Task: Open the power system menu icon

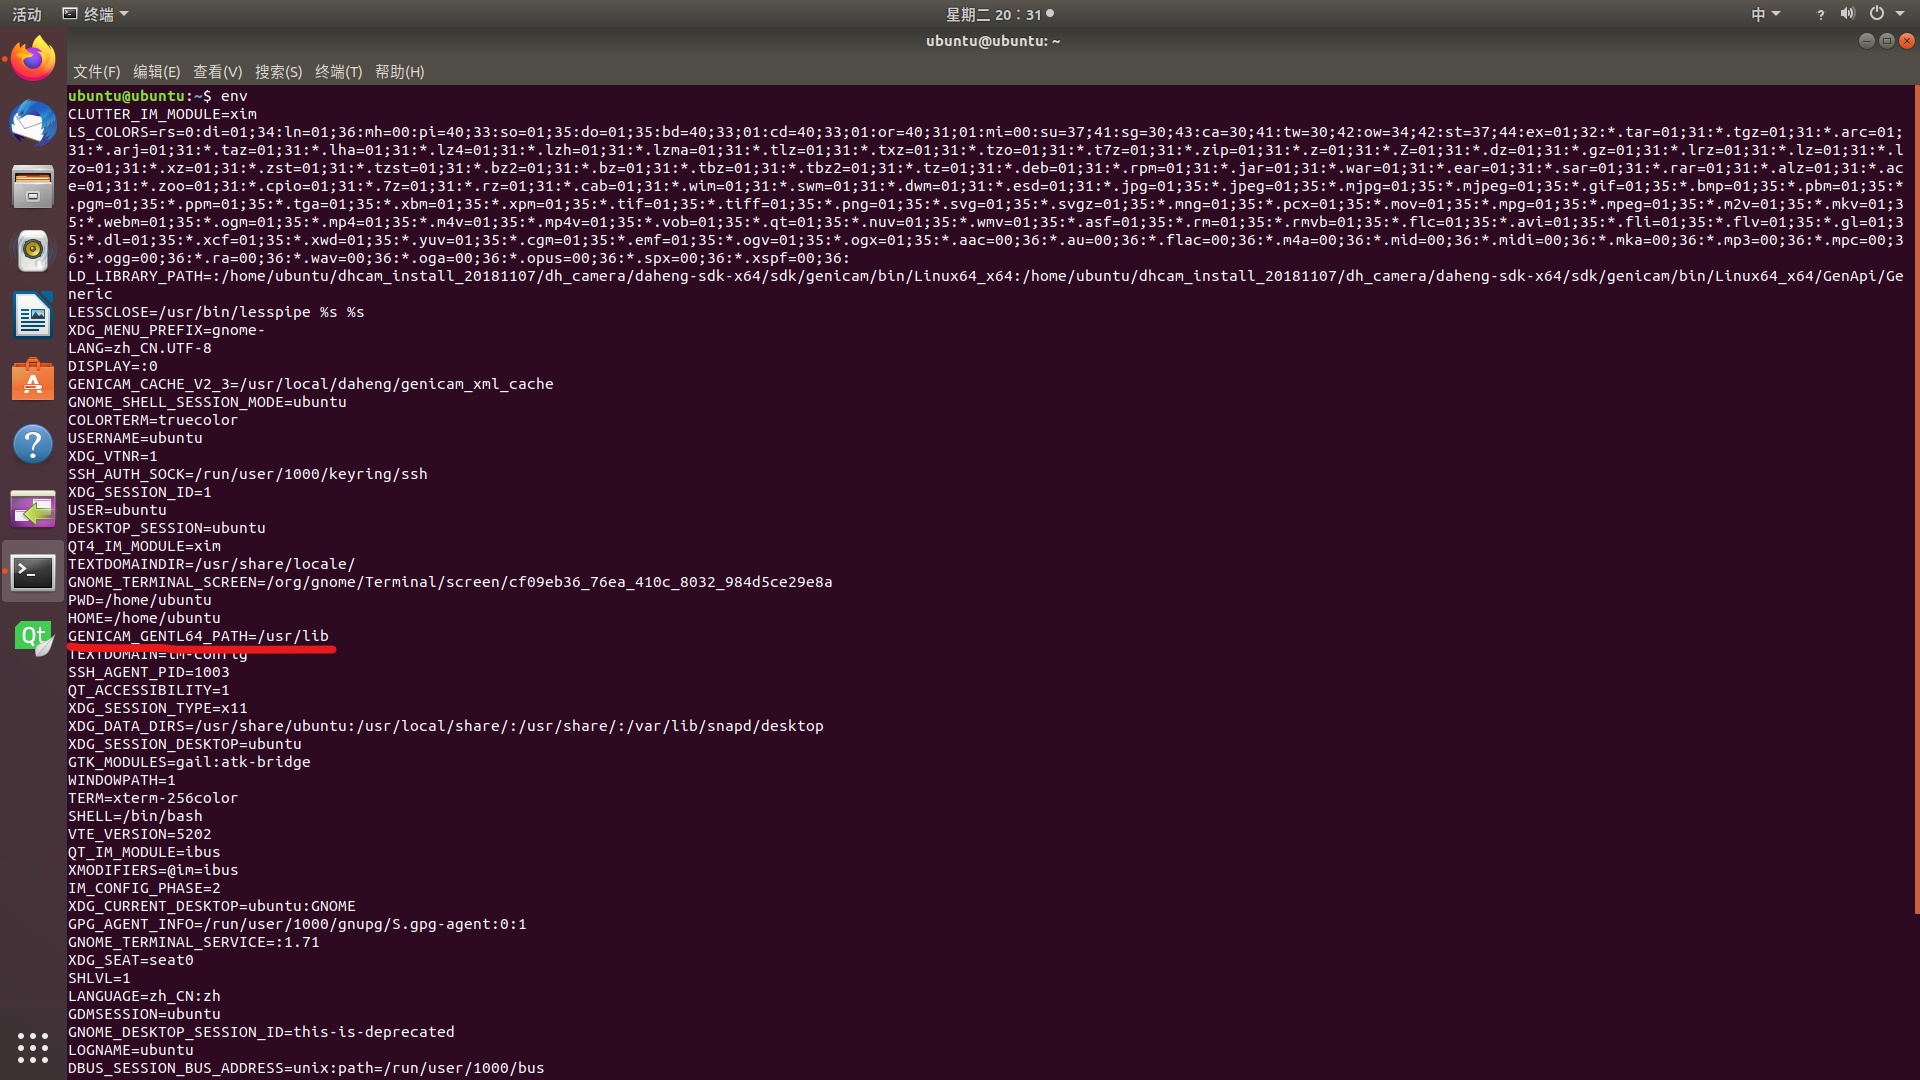Action: 1877,14
